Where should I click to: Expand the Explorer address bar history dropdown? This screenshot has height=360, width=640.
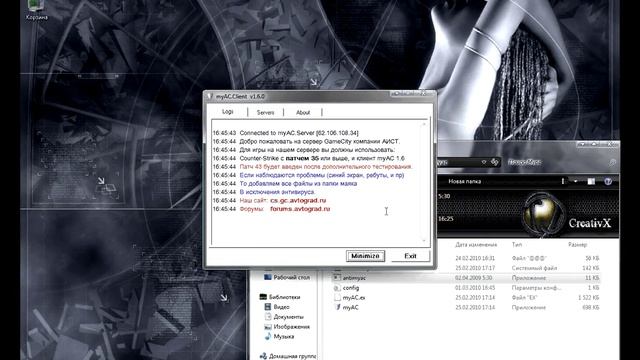(x=484, y=162)
